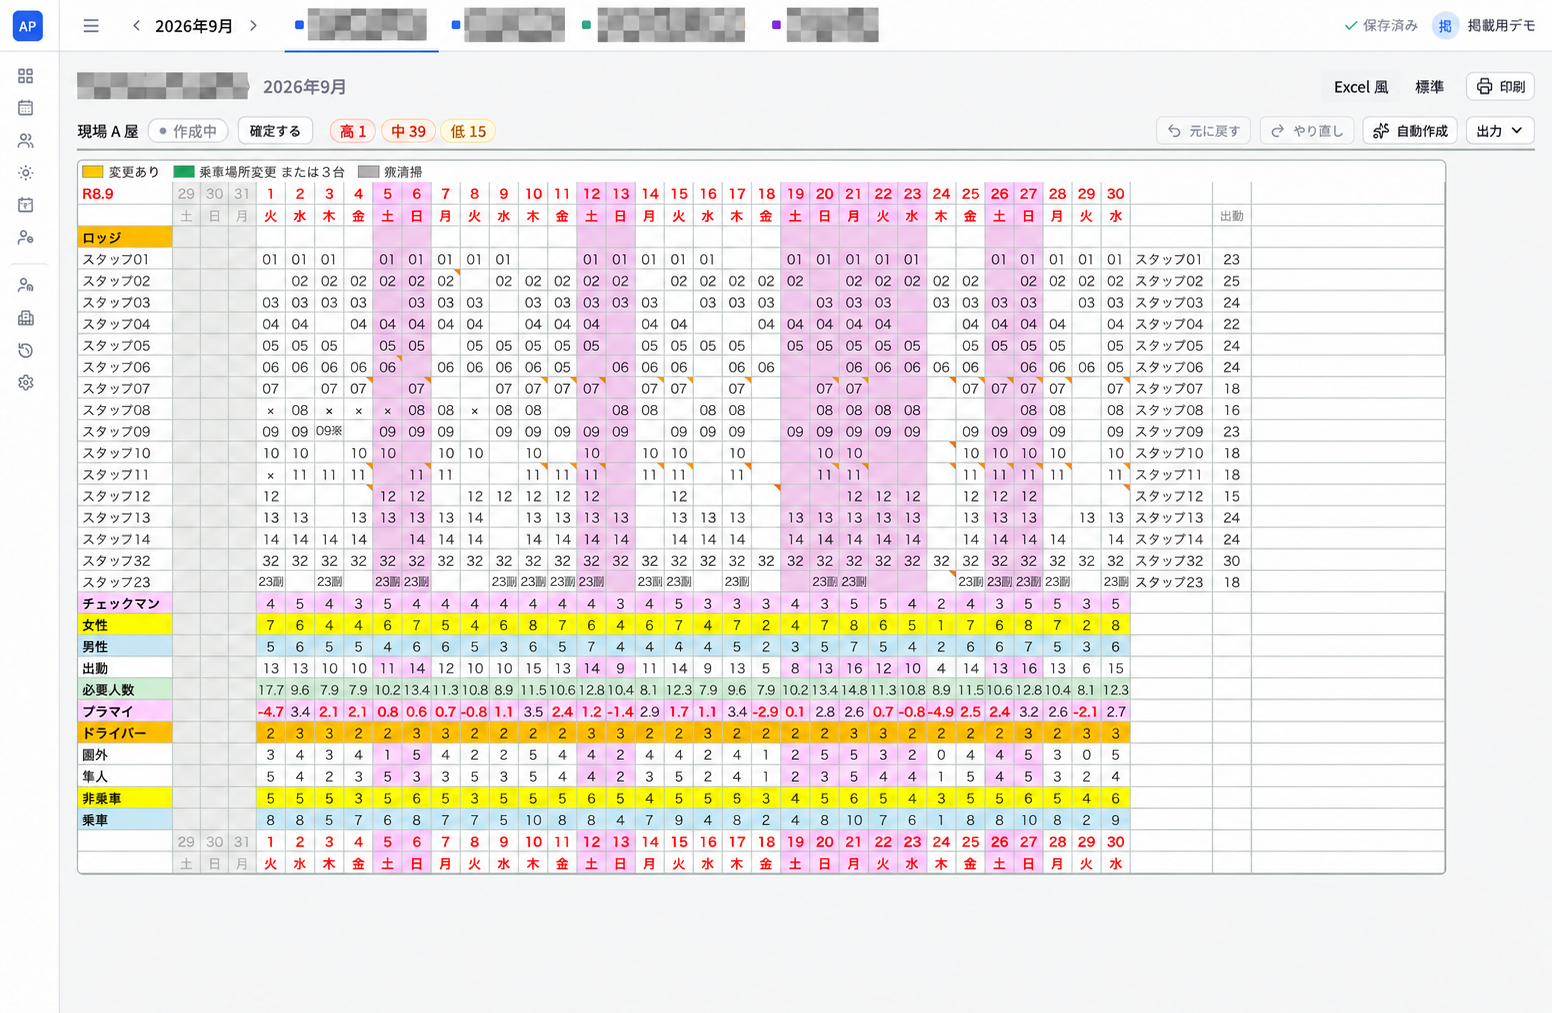1552x1013 pixels.
Task: Click the R8.9 header cell
Action: point(125,194)
